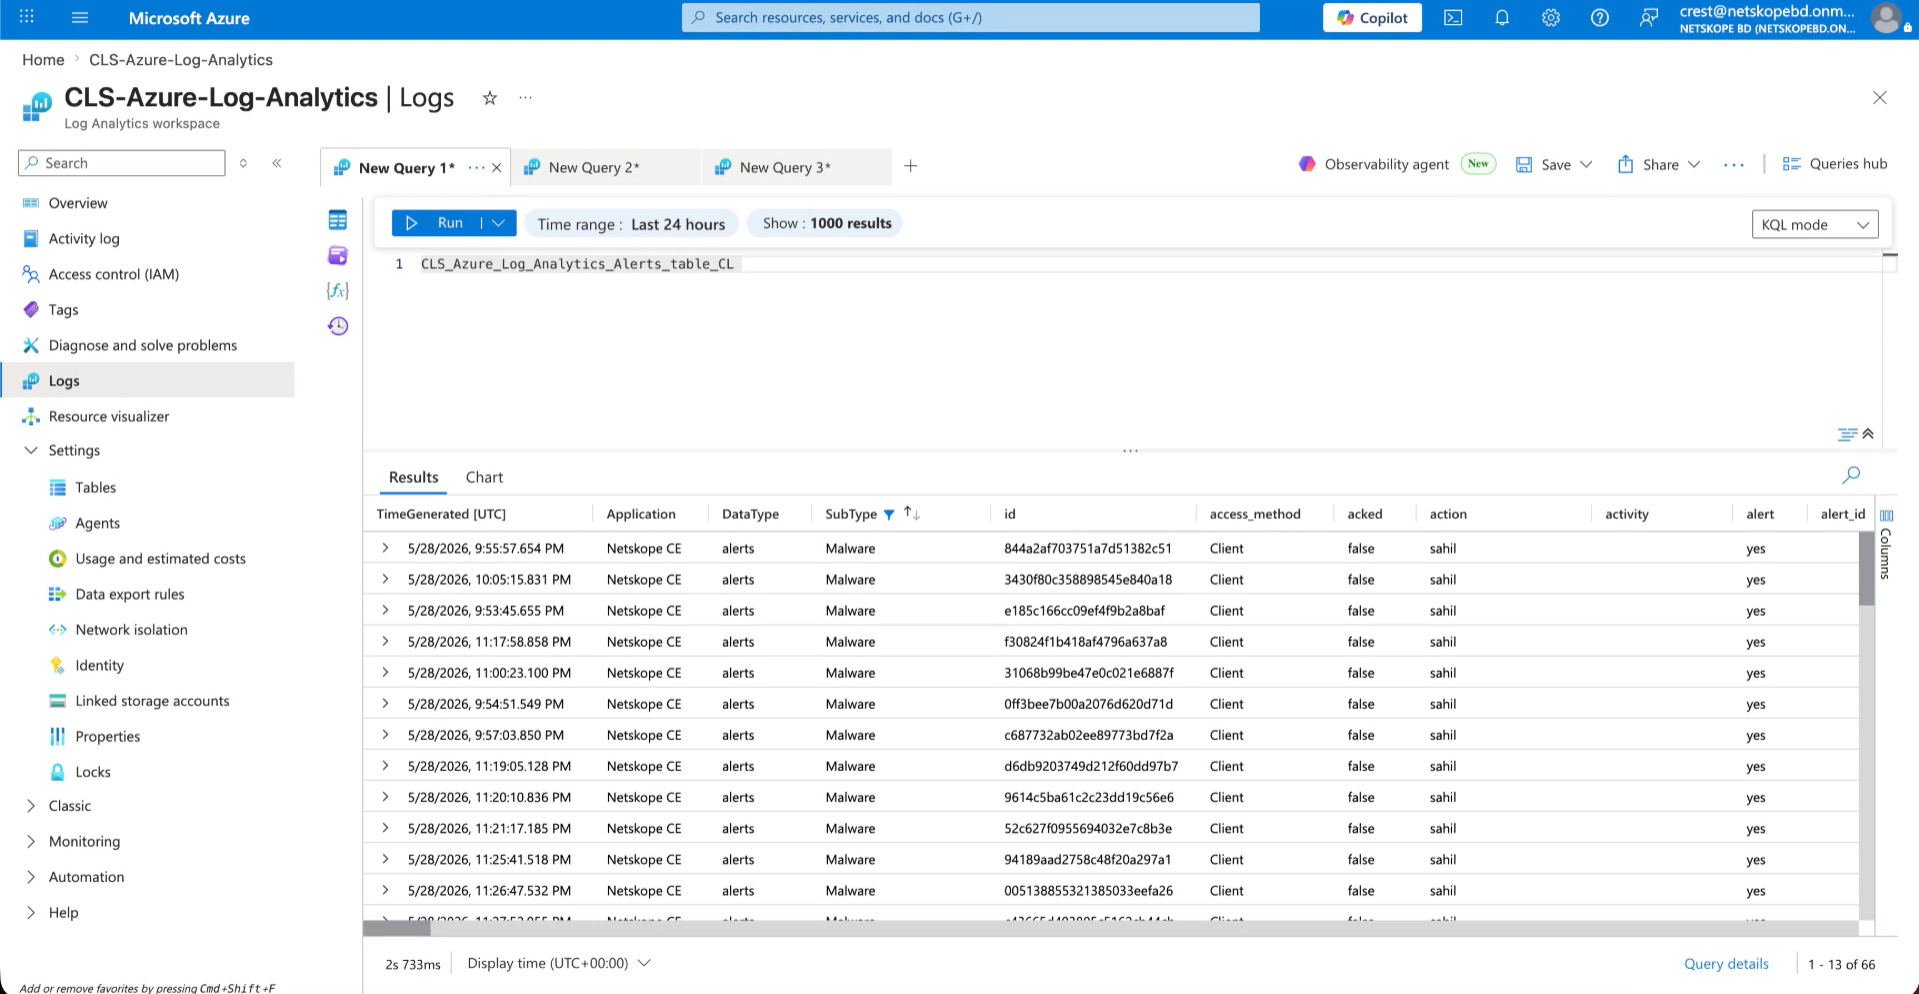Collapse the Settings section in sidebar
Image resolution: width=1919 pixels, height=994 pixels.
[x=31, y=450]
